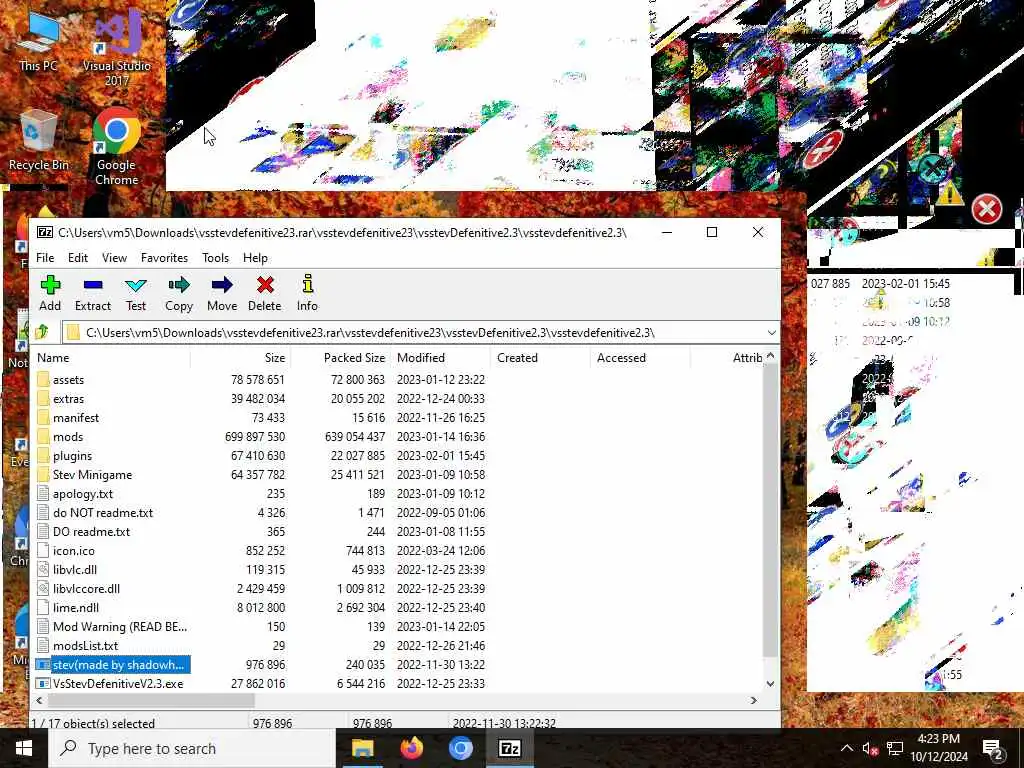
Task: Click the Add toolbar button
Action: [x=50, y=293]
